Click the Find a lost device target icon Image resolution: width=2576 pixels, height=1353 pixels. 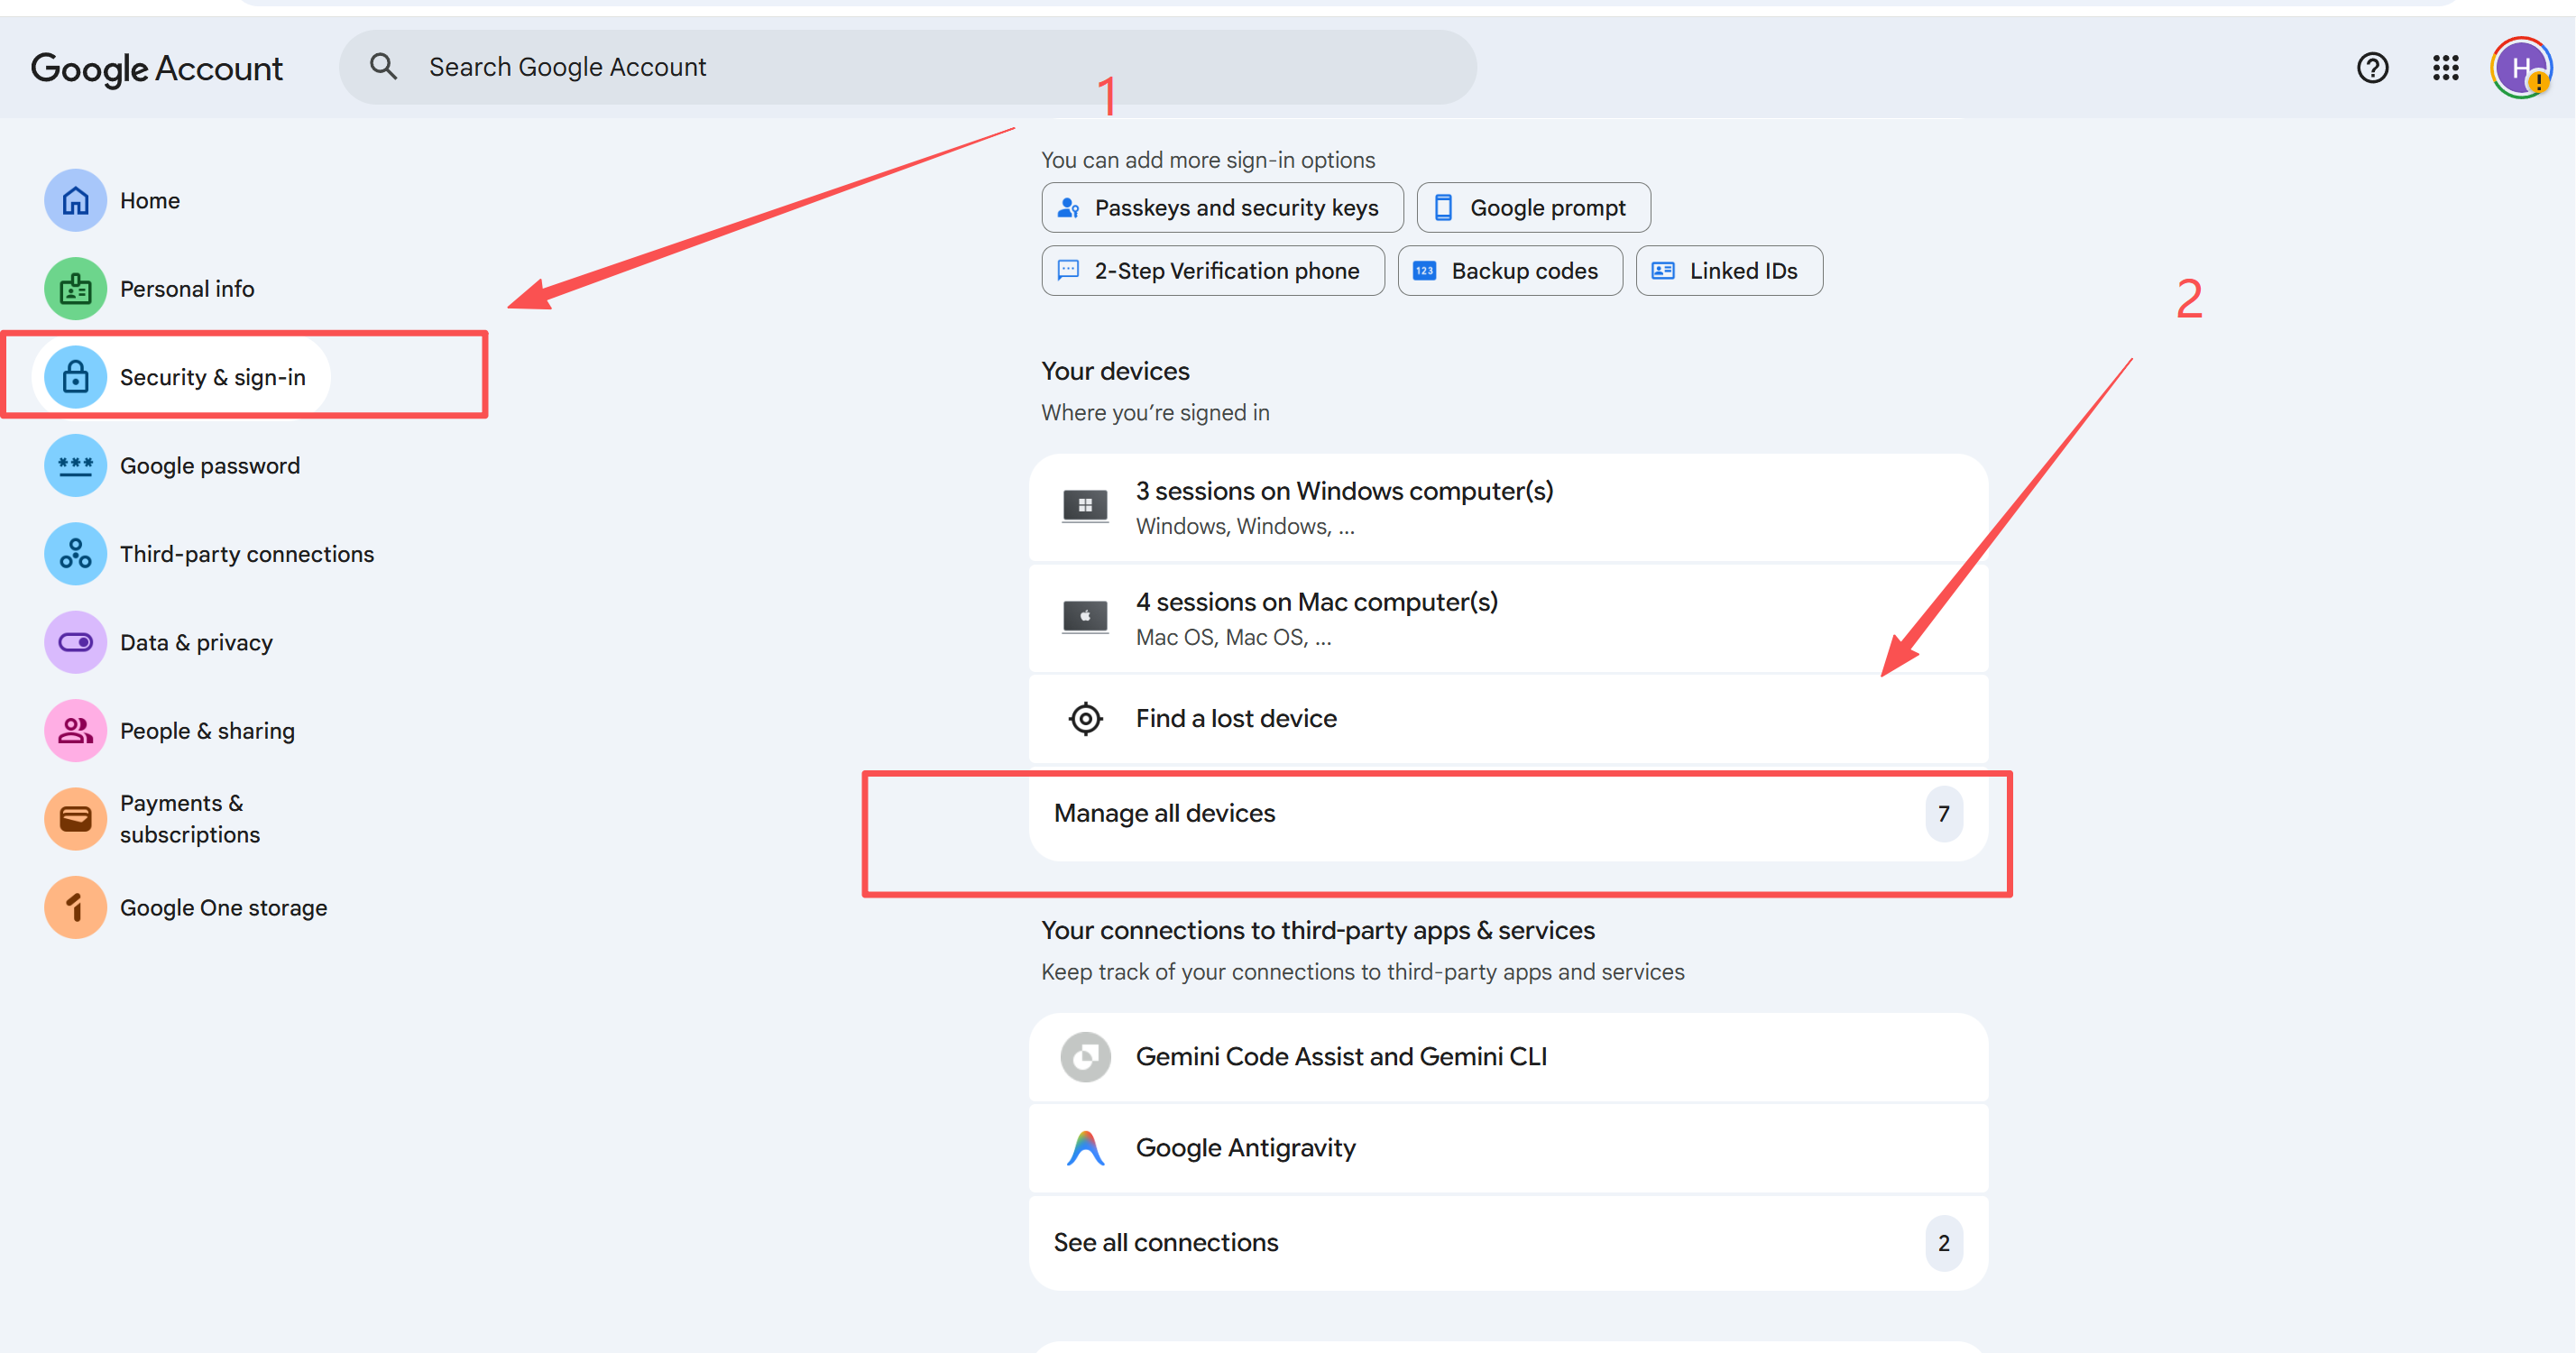(1085, 718)
